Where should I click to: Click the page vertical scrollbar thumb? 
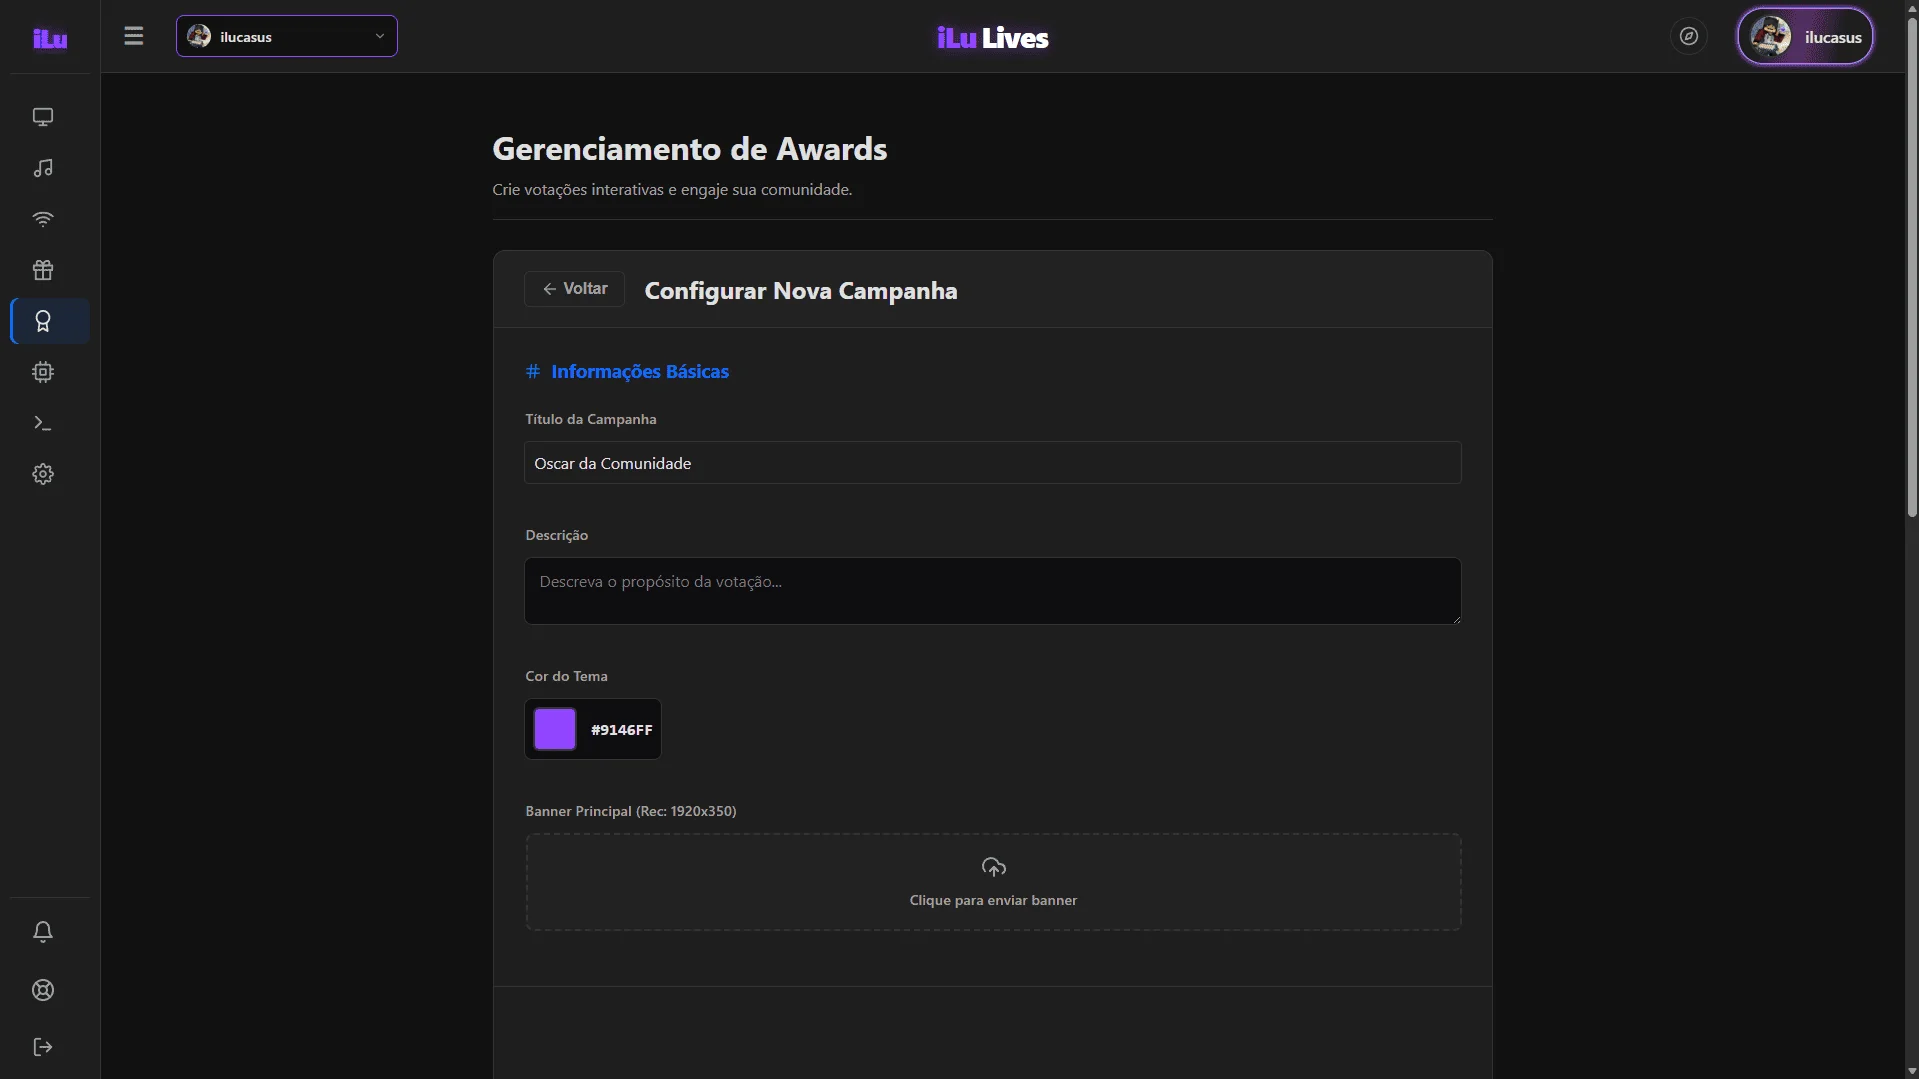pyautogui.click(x=1912, y=267)
